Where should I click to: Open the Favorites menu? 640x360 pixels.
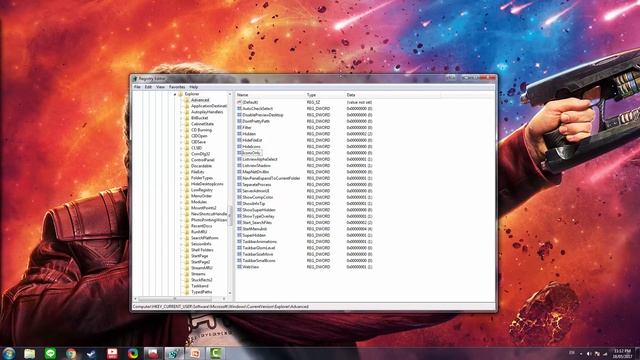(177, 87)
